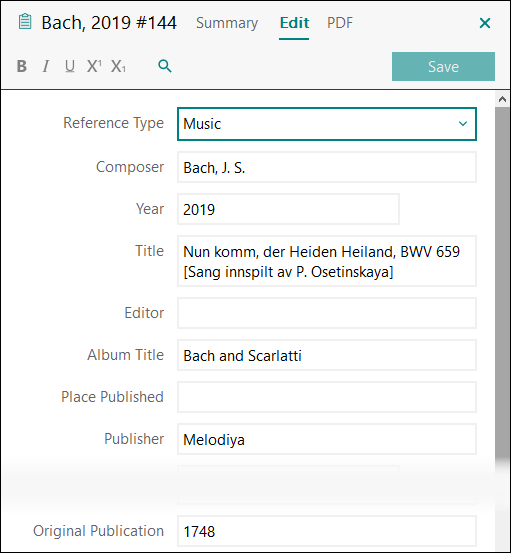Select the Edit tab
Screen dimensions: 511x553
[294, 23]
